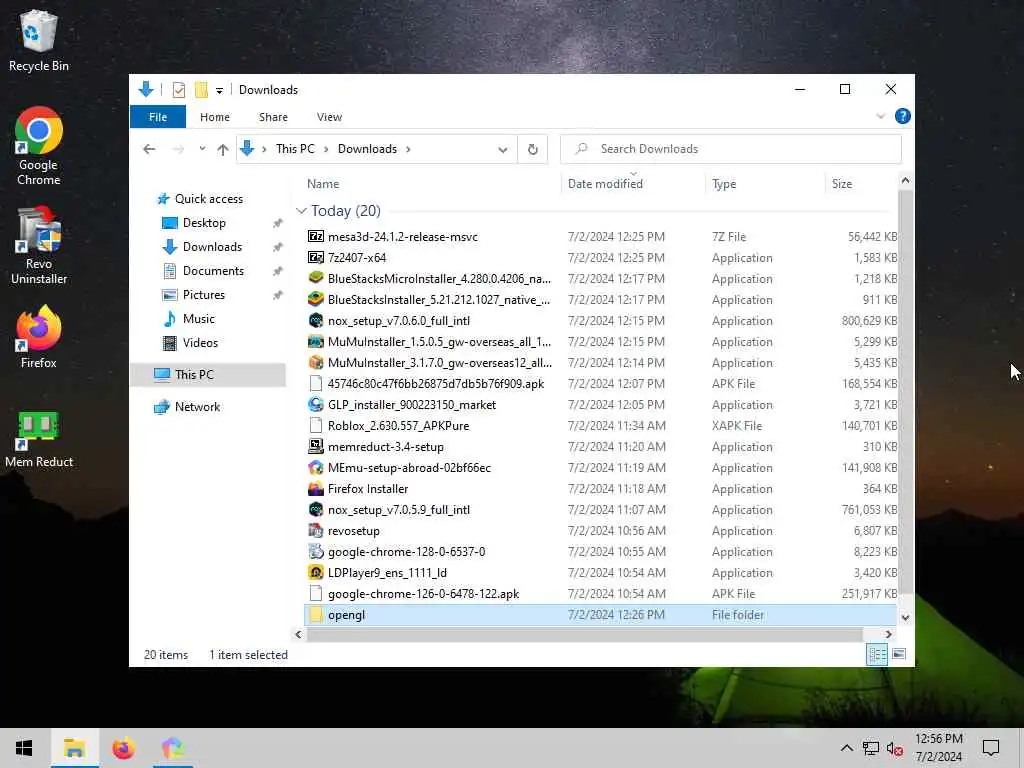The image size is (1024, 768).
Task: Sort by the Type column header
Action: pyautogui.click(x=765, y=184)
